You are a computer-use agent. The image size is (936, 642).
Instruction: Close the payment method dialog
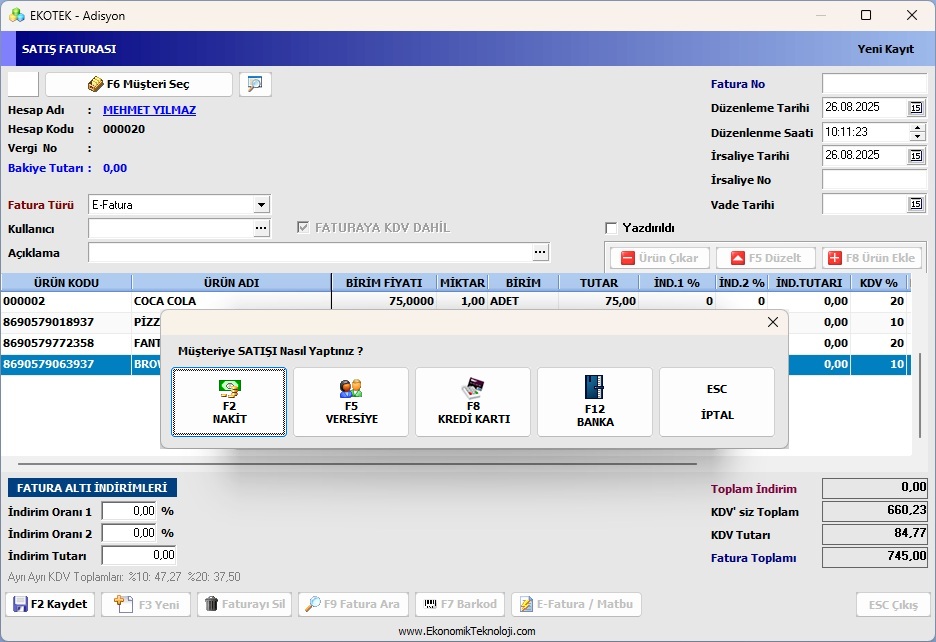pos(773,322)
